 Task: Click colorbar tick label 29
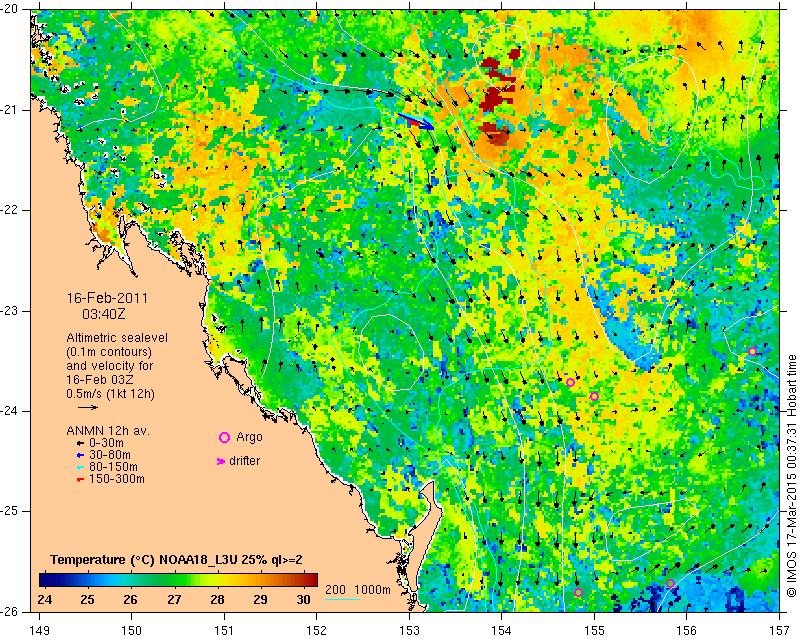click(x=261, y=599)
